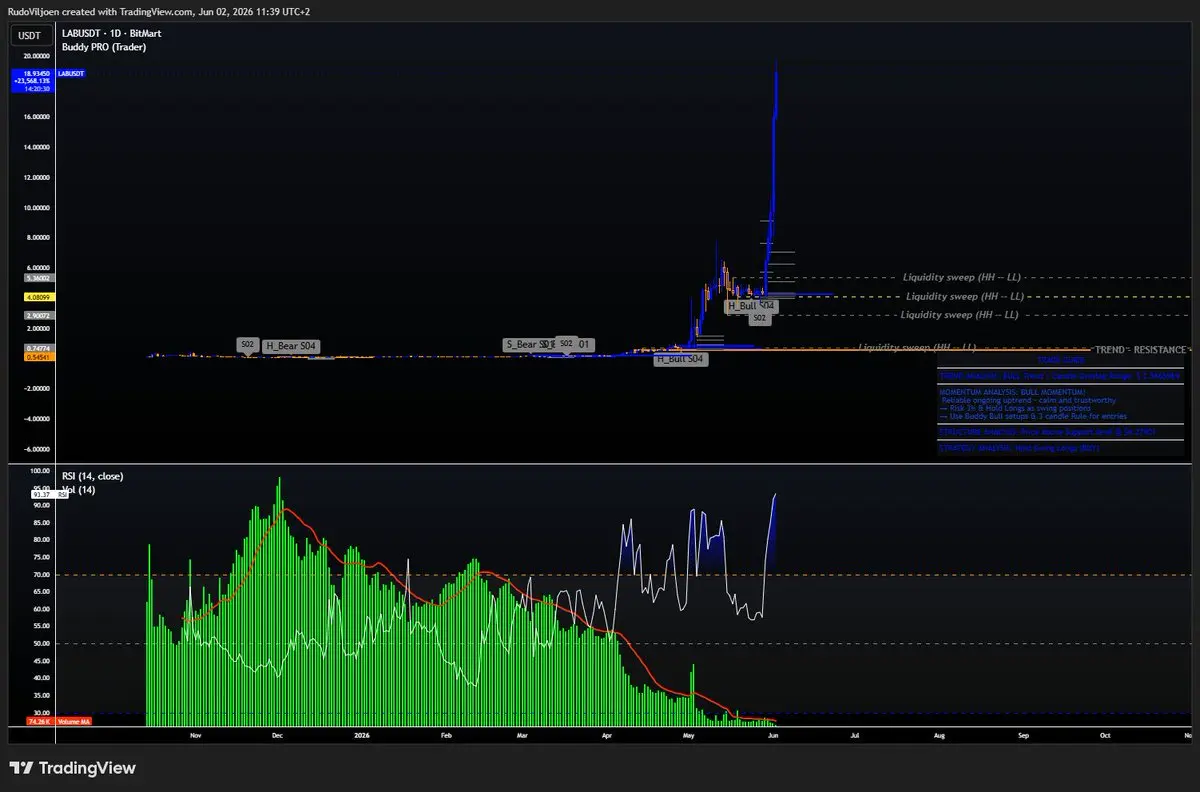Click the TRADE GUIDE table header
The image size is (1200, 792).
(x=1061, y=359)
